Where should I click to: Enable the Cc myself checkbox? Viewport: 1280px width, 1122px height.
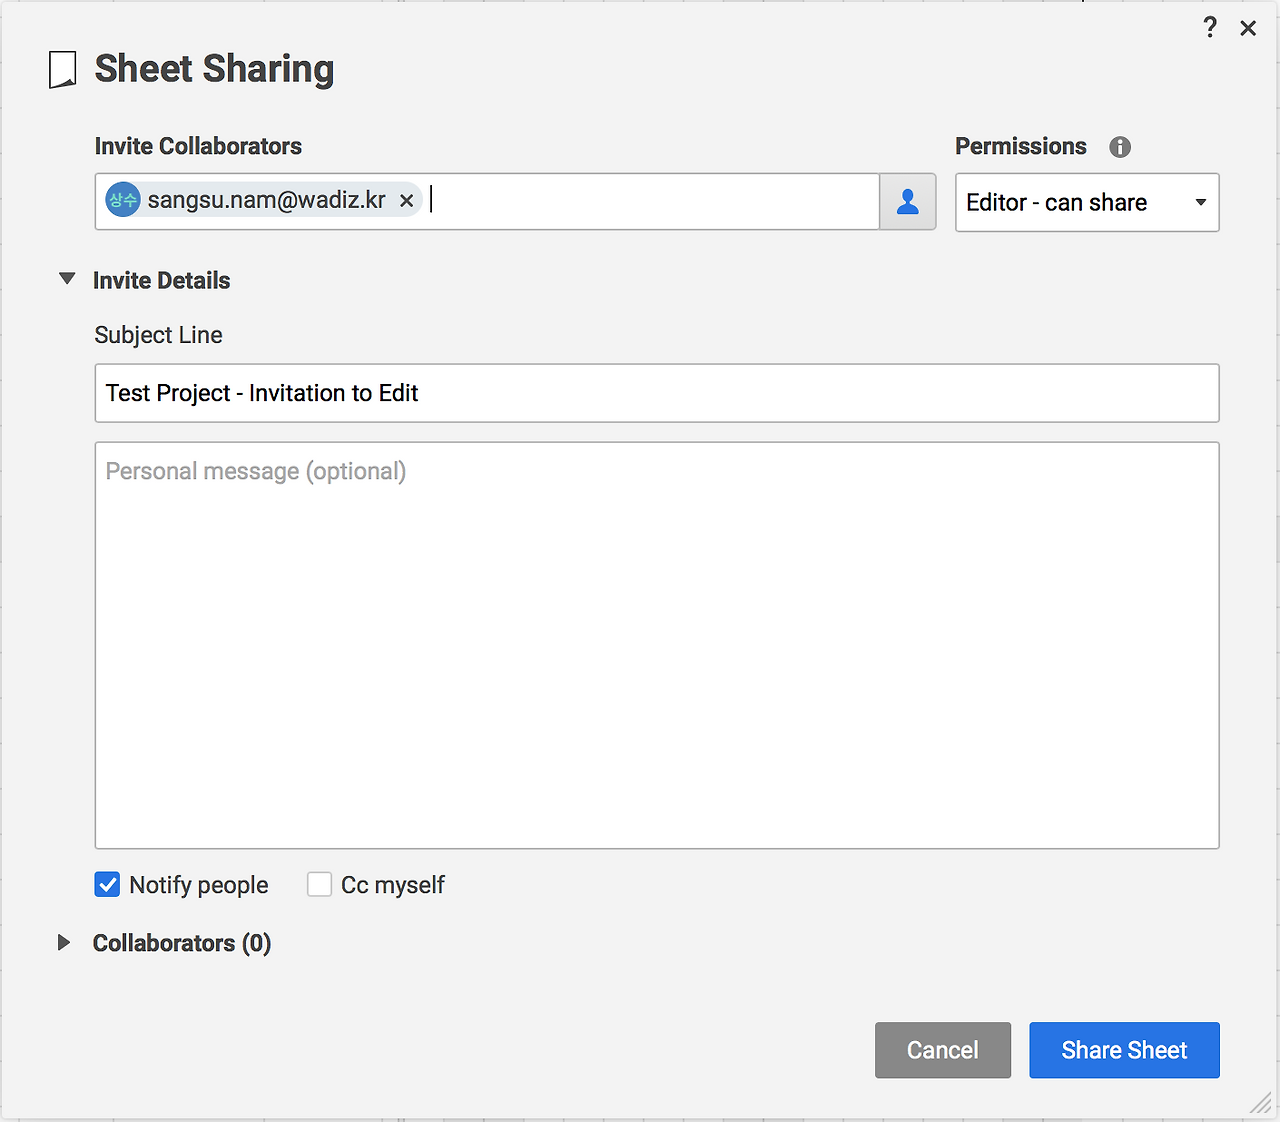coord(320,885)
